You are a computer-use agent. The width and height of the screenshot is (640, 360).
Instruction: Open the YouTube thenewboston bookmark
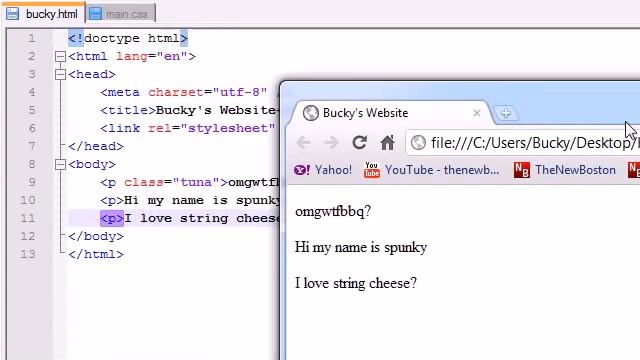pos(431,170)
